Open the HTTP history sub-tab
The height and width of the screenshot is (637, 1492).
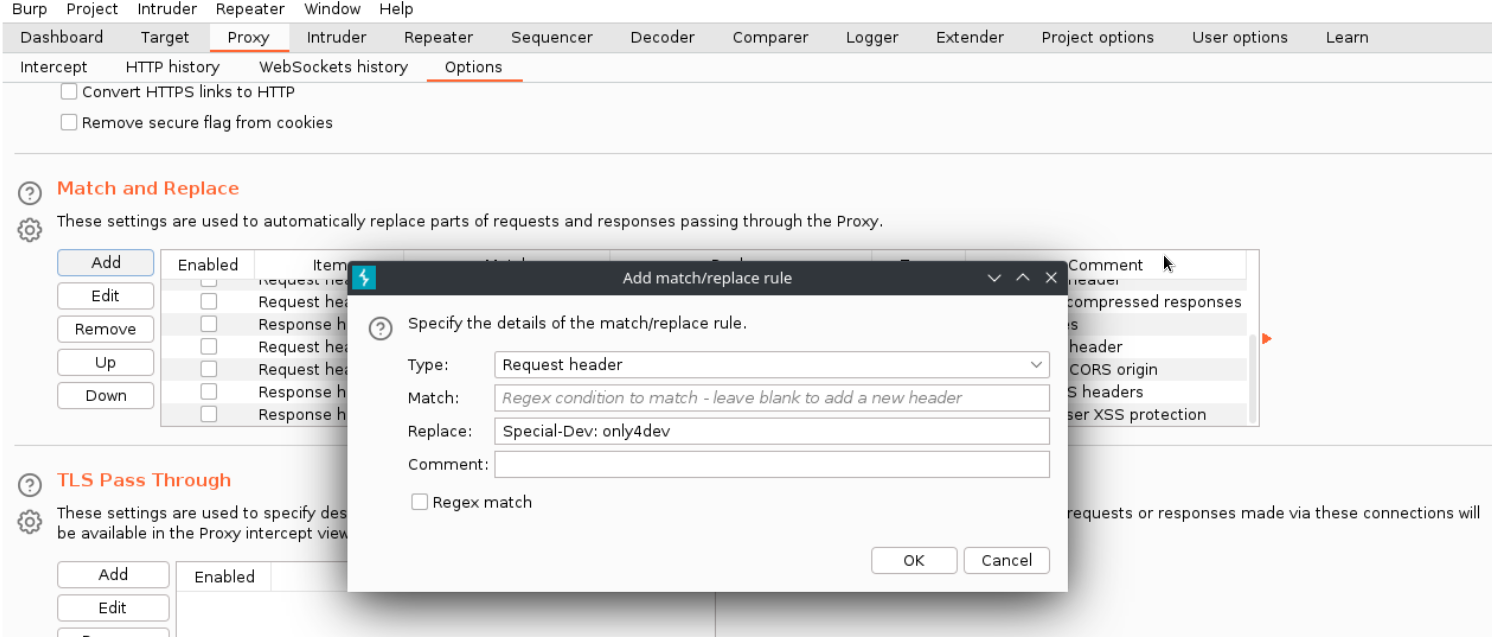click(x=172, y=67)
